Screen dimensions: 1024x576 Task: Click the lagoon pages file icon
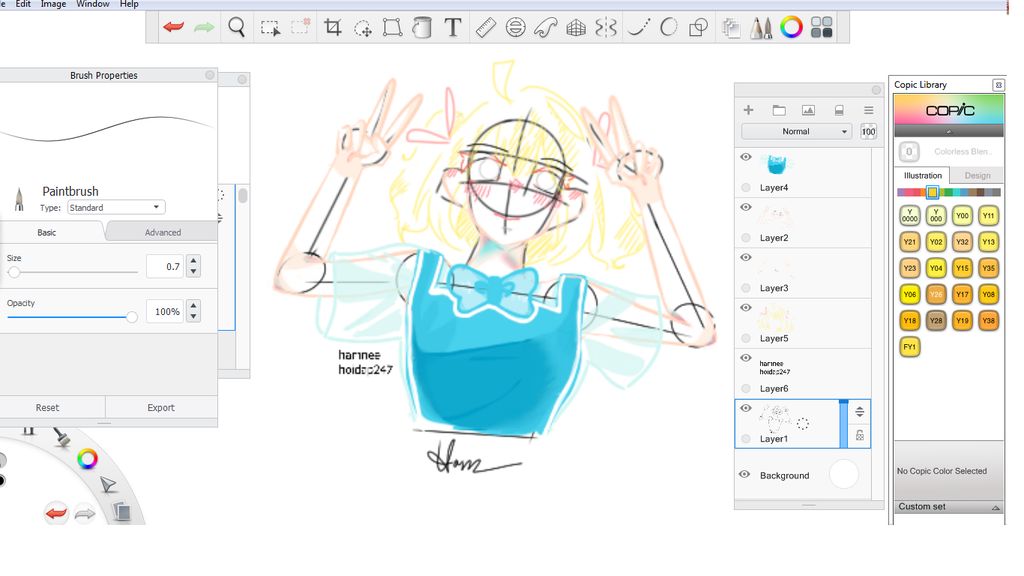click(x=121, y=511)
